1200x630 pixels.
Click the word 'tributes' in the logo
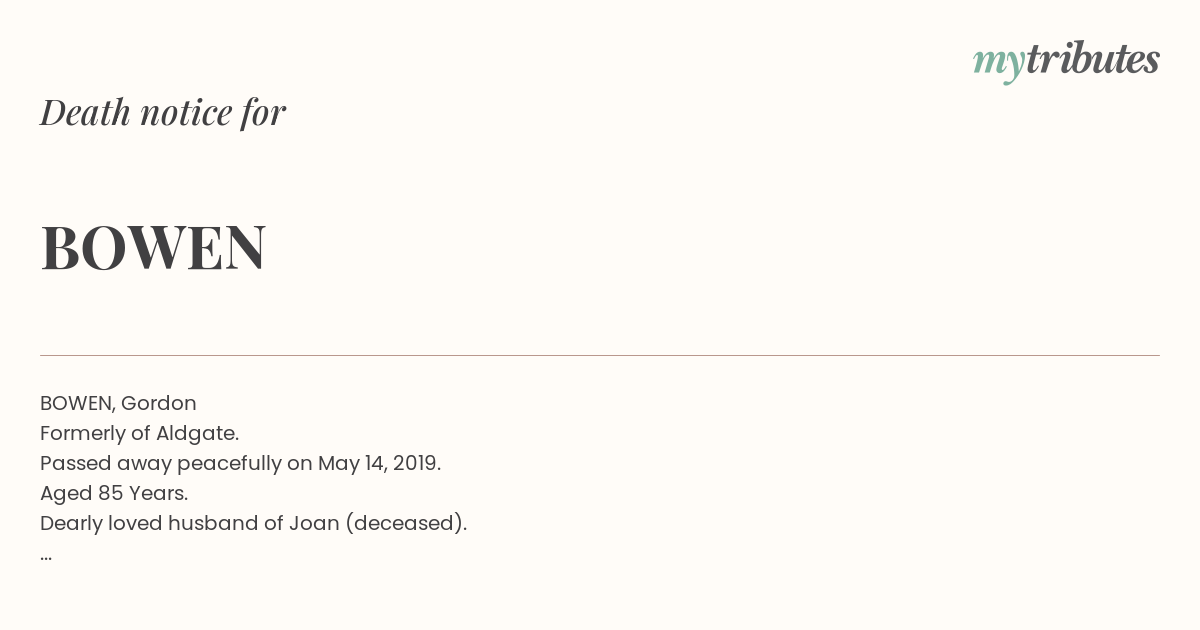coord(1092,59)
